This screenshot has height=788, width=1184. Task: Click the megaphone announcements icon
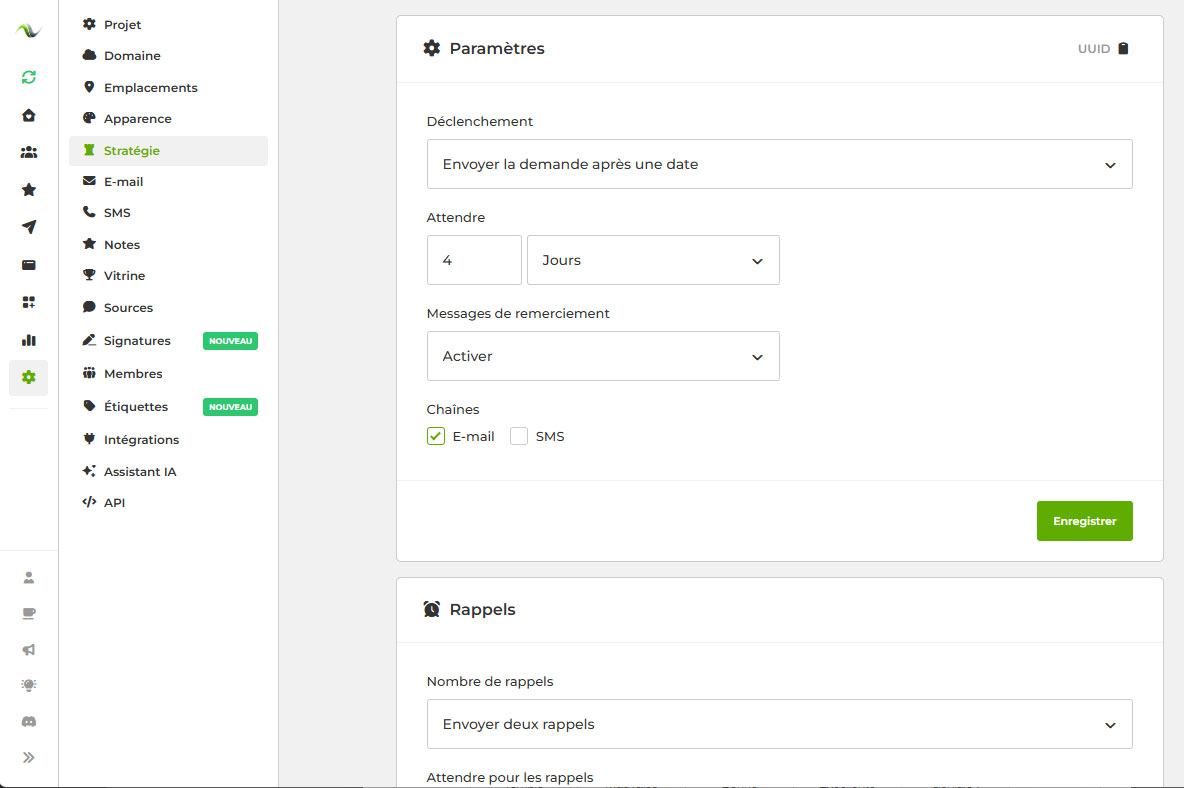tap(29, 650)
